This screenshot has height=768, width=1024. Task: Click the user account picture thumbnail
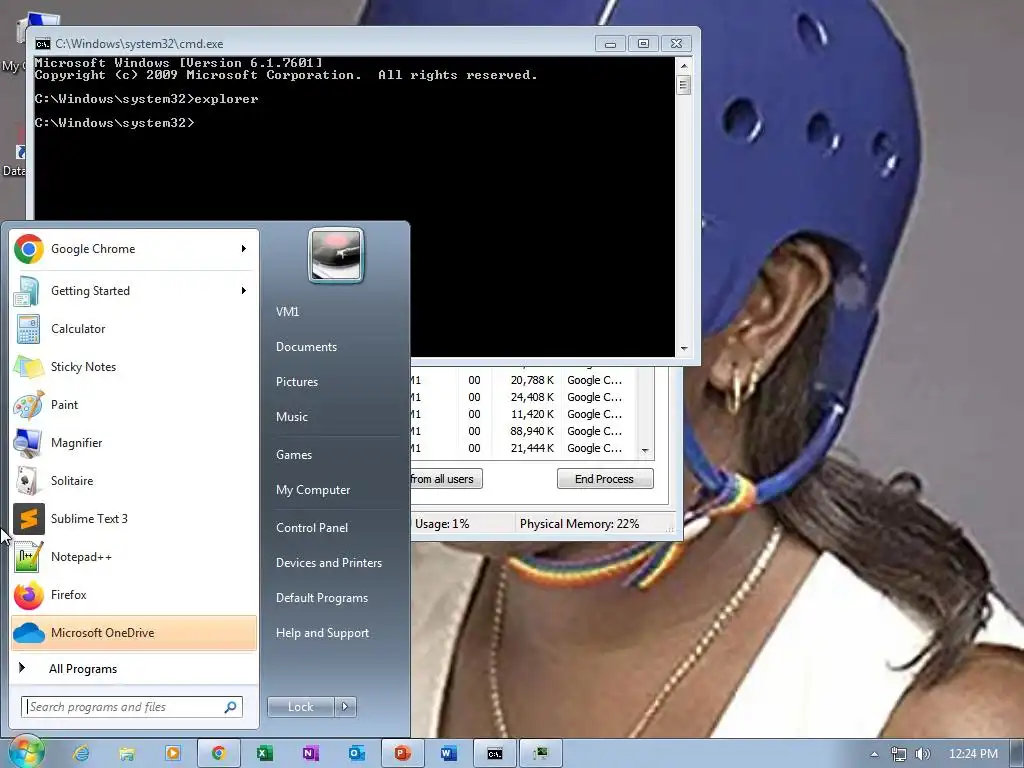point(336,255)
